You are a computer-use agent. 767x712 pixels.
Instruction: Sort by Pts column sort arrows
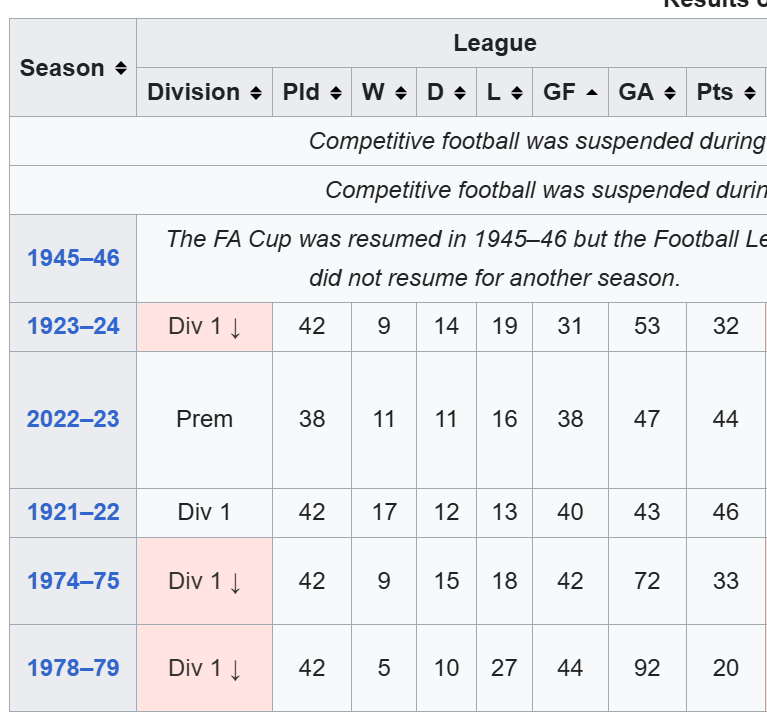(x=749, y=93)
